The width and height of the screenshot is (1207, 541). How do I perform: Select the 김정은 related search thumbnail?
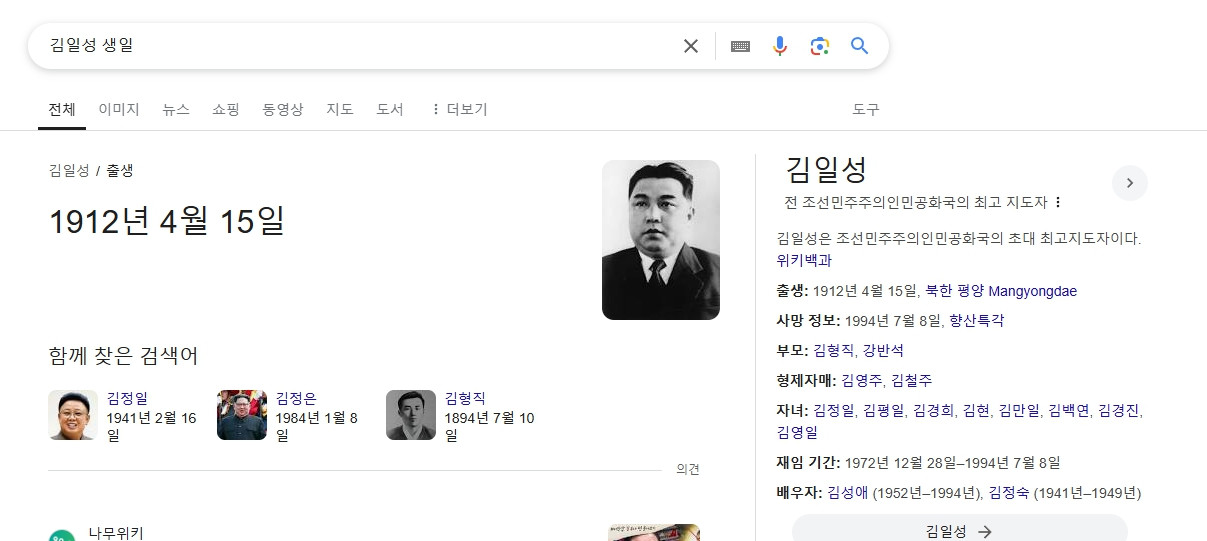(x=242, y=415)
